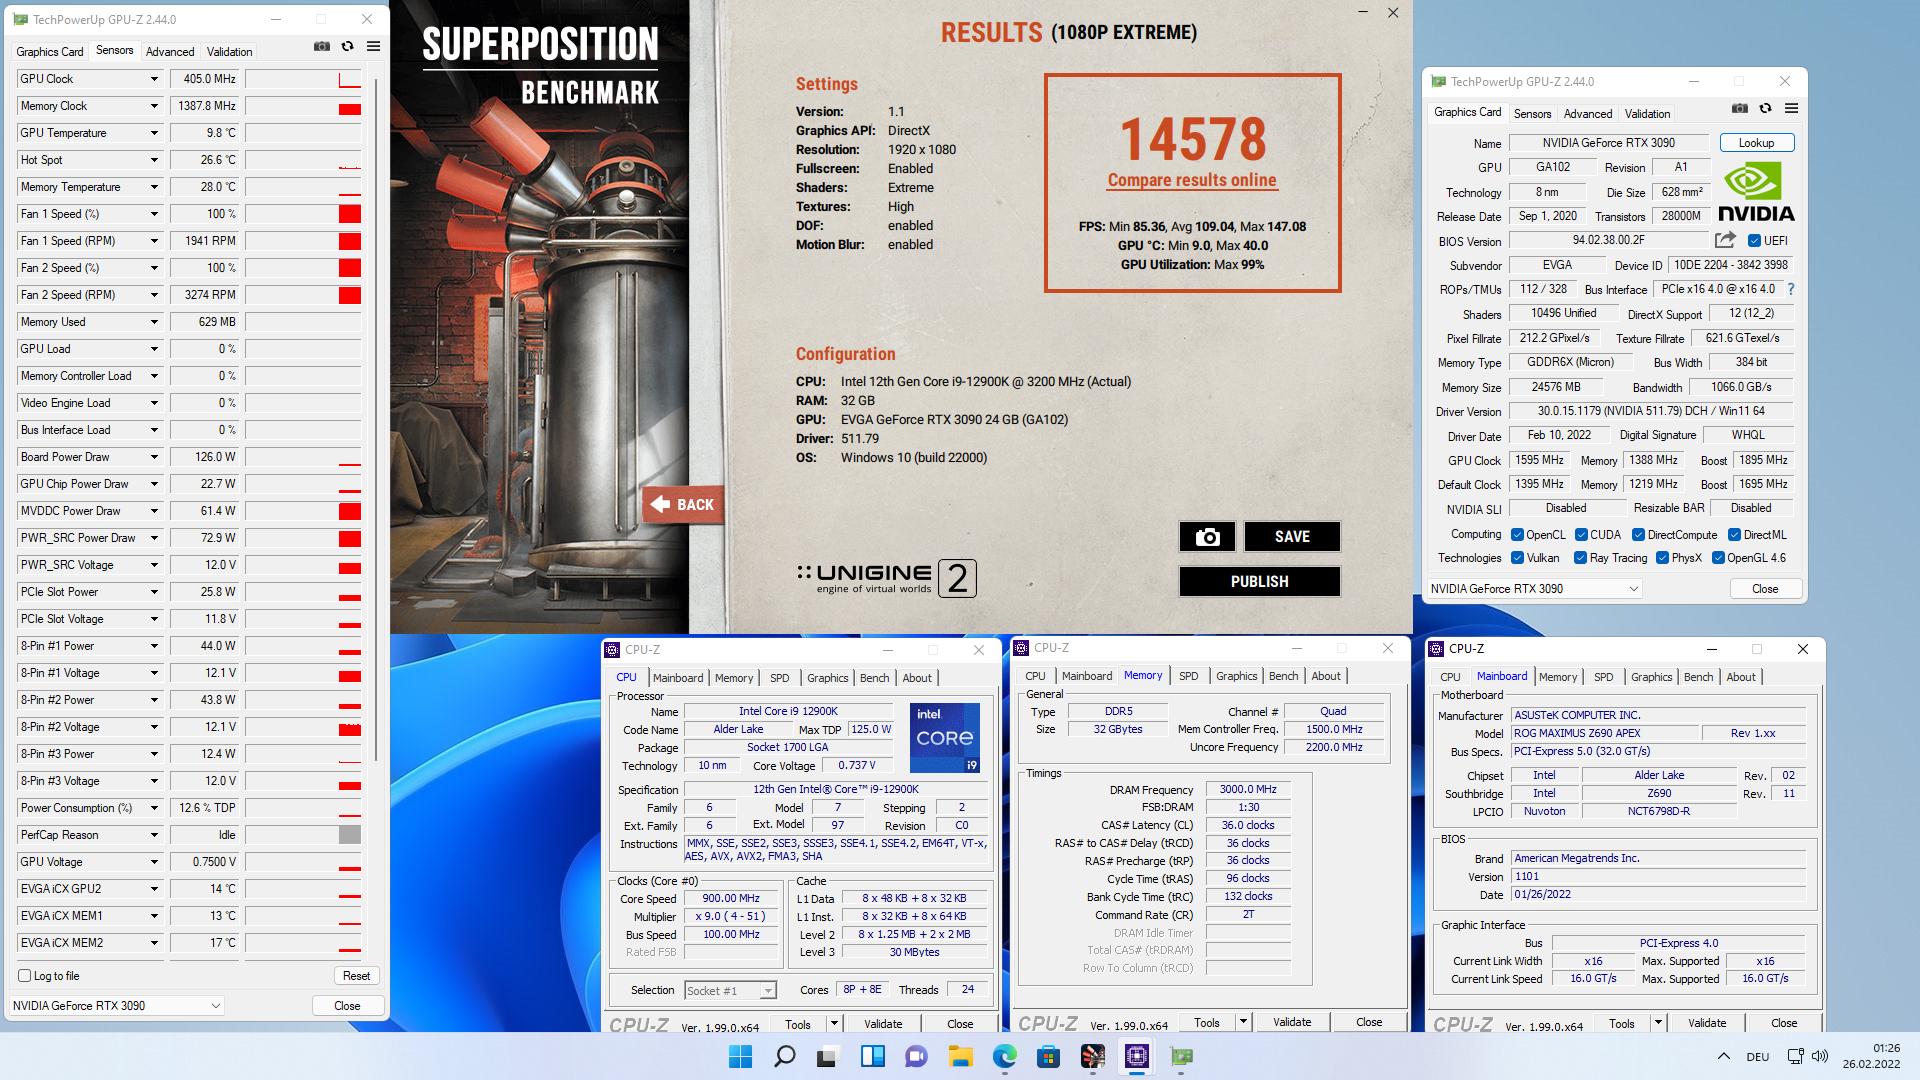Click SAVE button in Superposition

click(1292, 537)
